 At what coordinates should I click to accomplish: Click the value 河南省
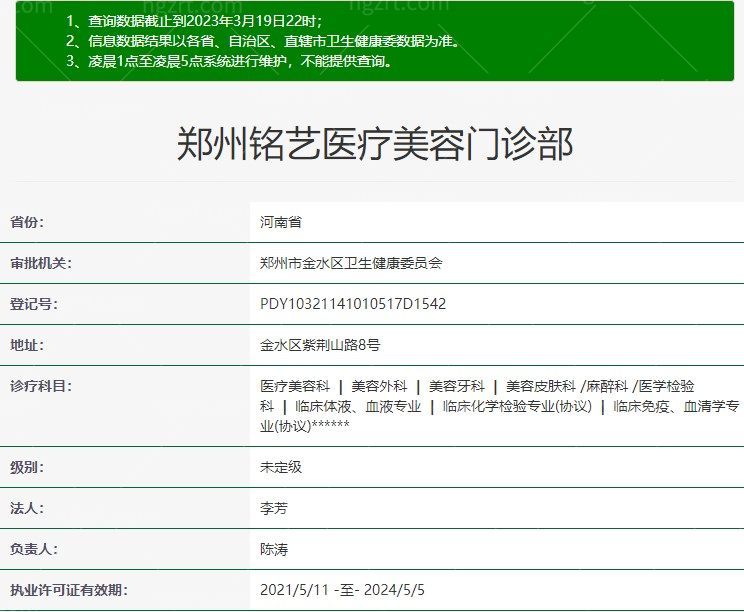tap(280, 222)
